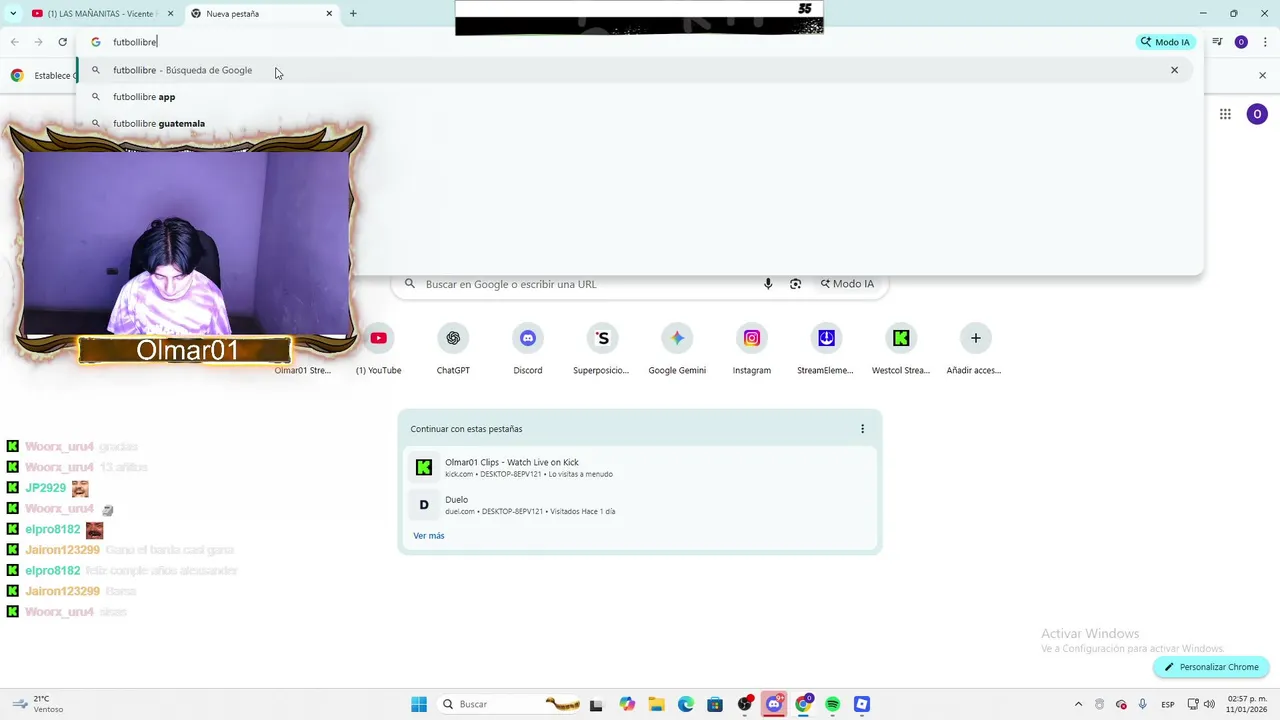Open the Google apps grid
The image size is (1280, 720).
coord(1225,114)
